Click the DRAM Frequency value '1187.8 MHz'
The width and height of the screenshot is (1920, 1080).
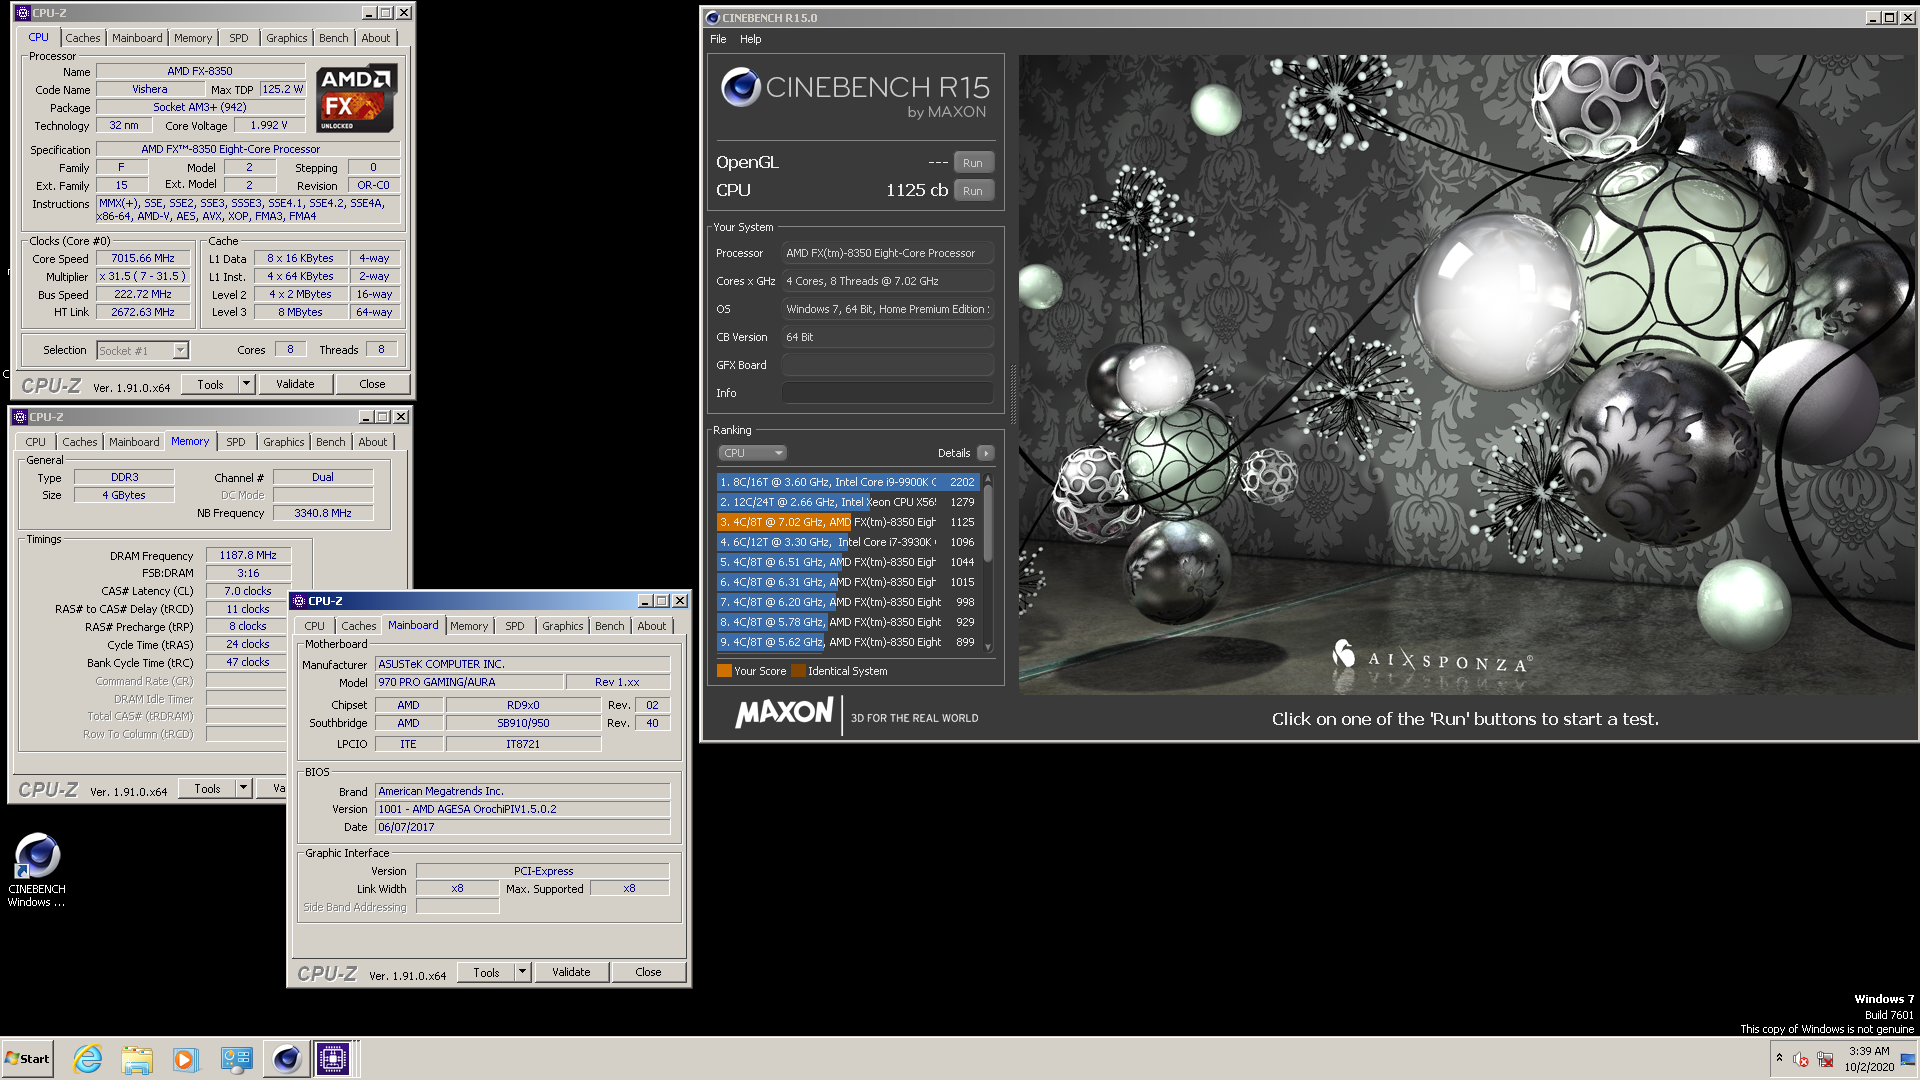click(x=248, y=555)
